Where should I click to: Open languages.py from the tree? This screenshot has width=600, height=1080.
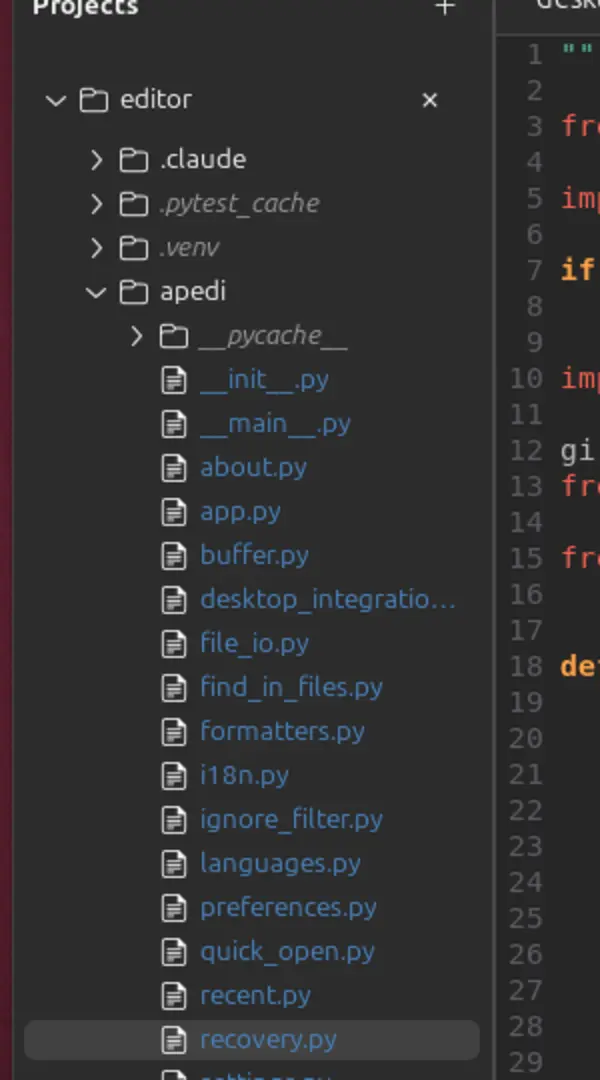[280, 865]
